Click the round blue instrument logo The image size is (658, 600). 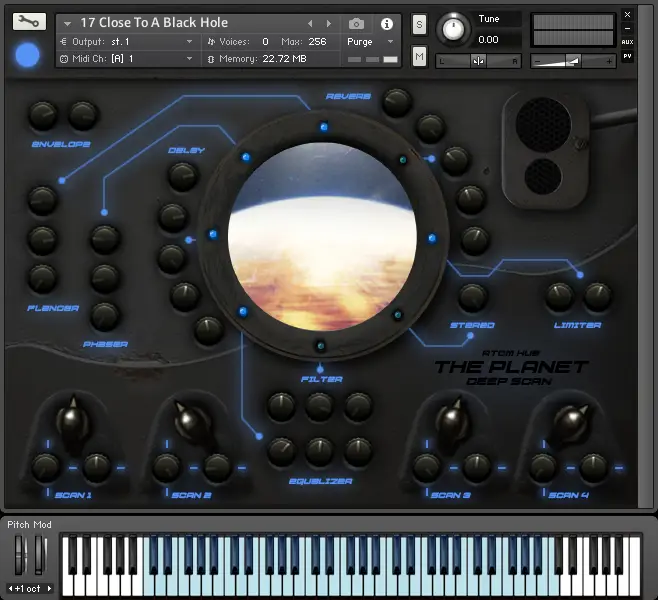click(28, 55)
